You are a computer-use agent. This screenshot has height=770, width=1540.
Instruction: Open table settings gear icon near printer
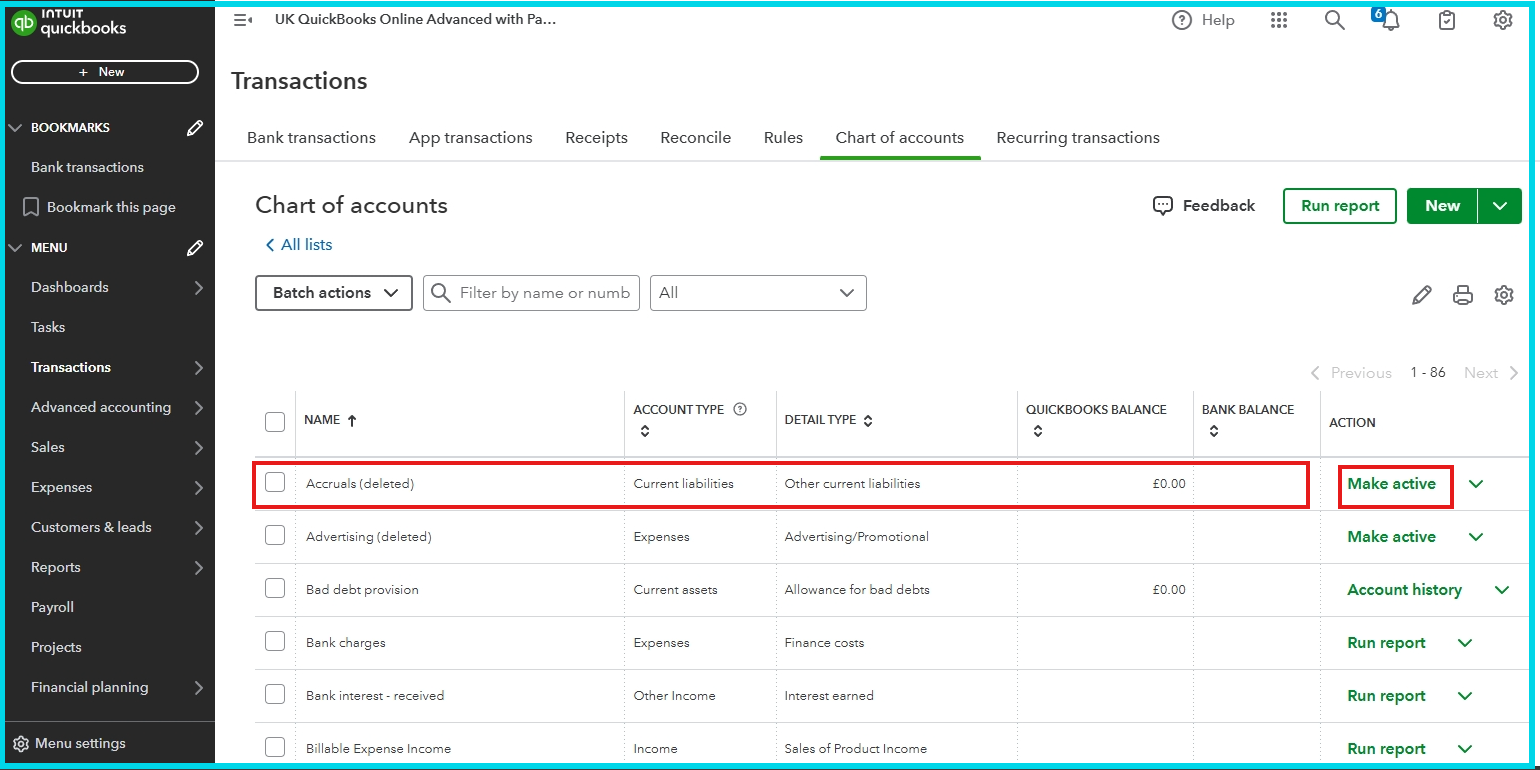[1504, 294]
